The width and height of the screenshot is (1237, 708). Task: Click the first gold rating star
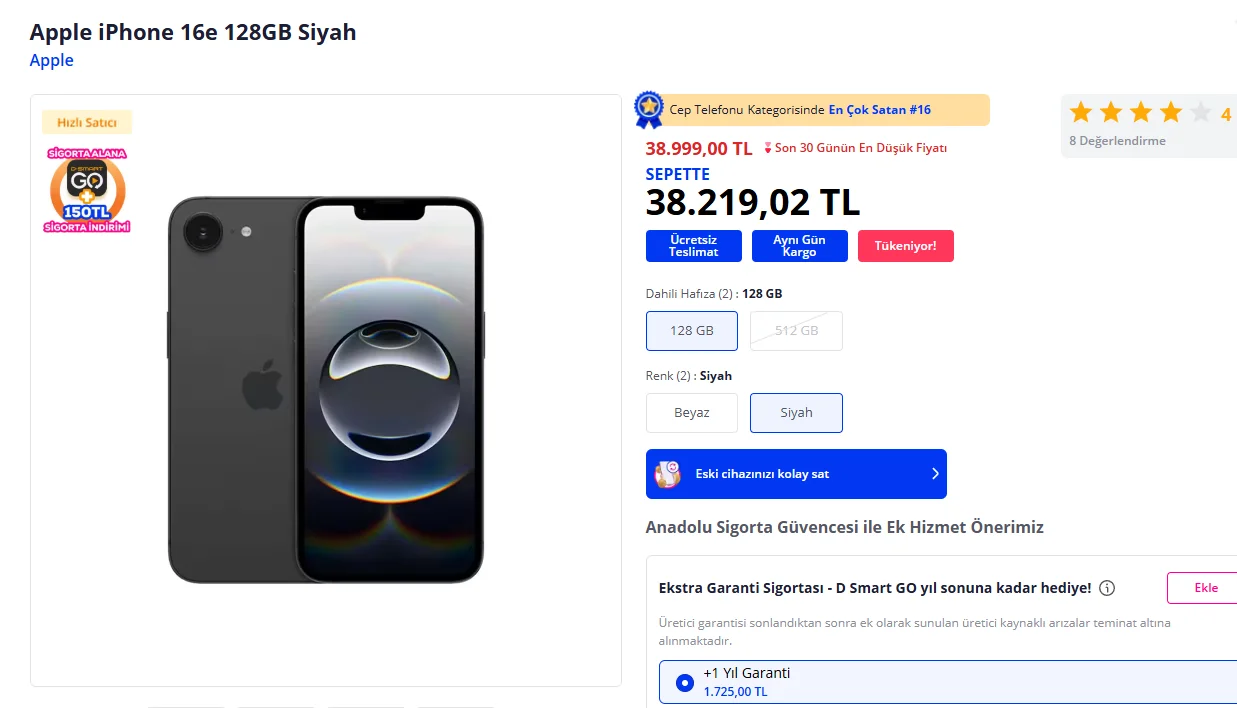(1080, 113)
